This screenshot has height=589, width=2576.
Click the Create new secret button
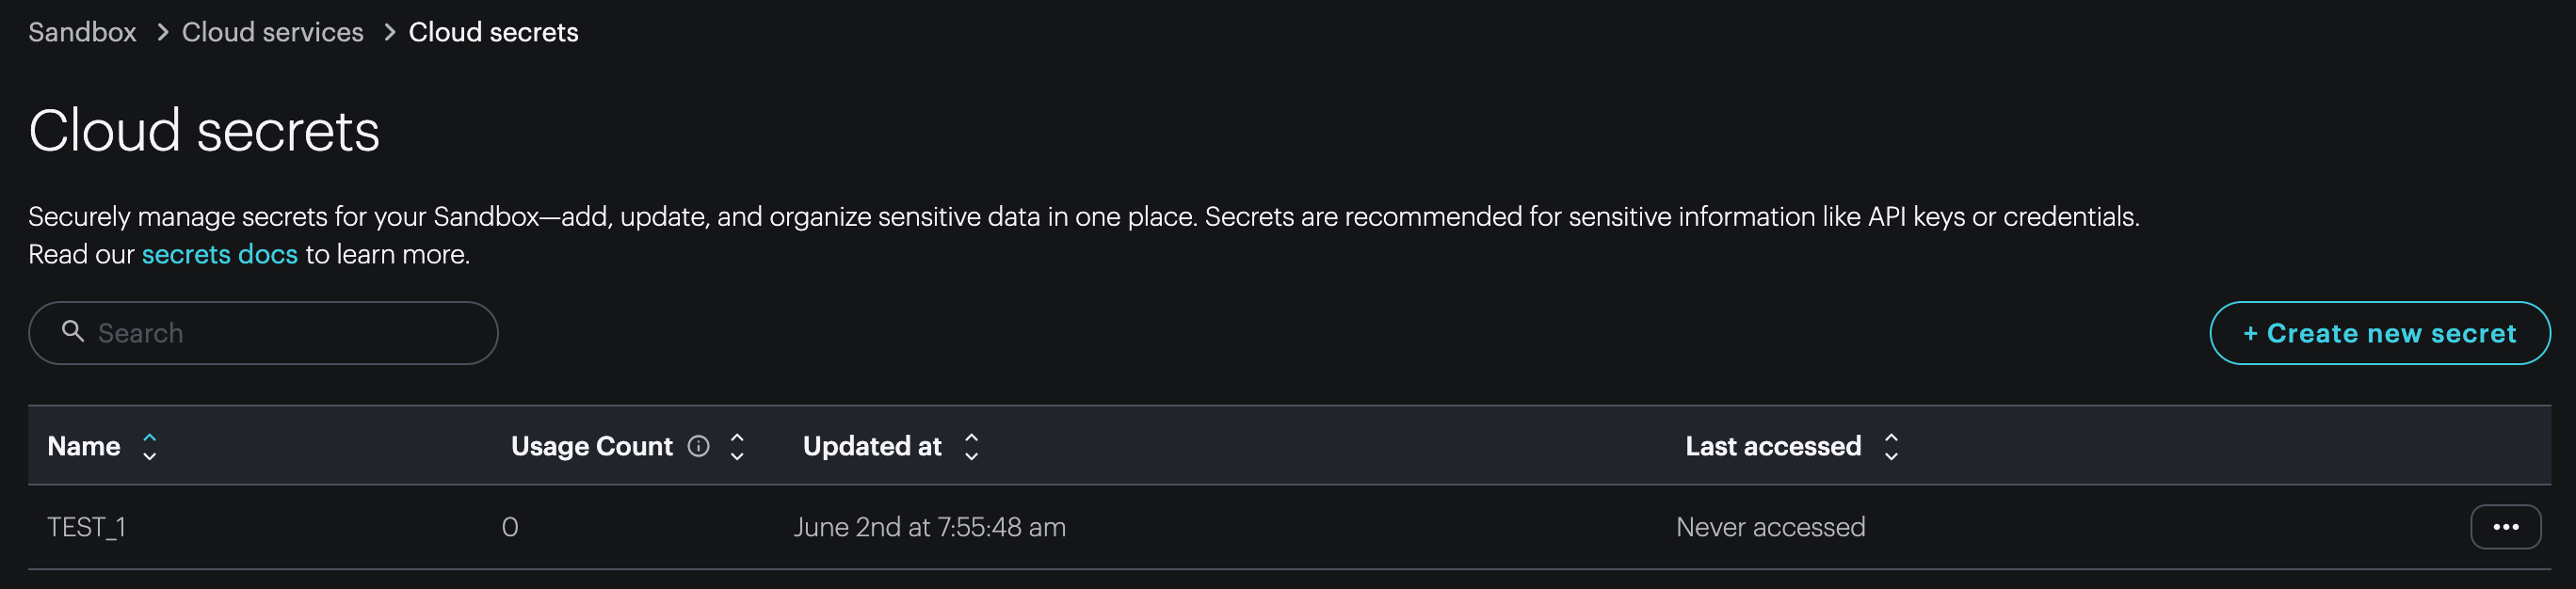pos(2379,333)
